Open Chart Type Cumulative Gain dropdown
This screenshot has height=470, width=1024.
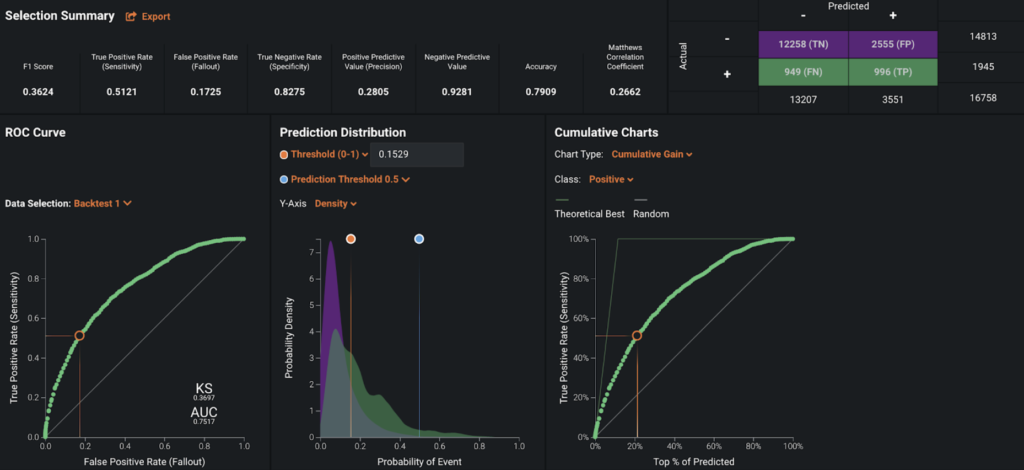click(x=652, y=155)
